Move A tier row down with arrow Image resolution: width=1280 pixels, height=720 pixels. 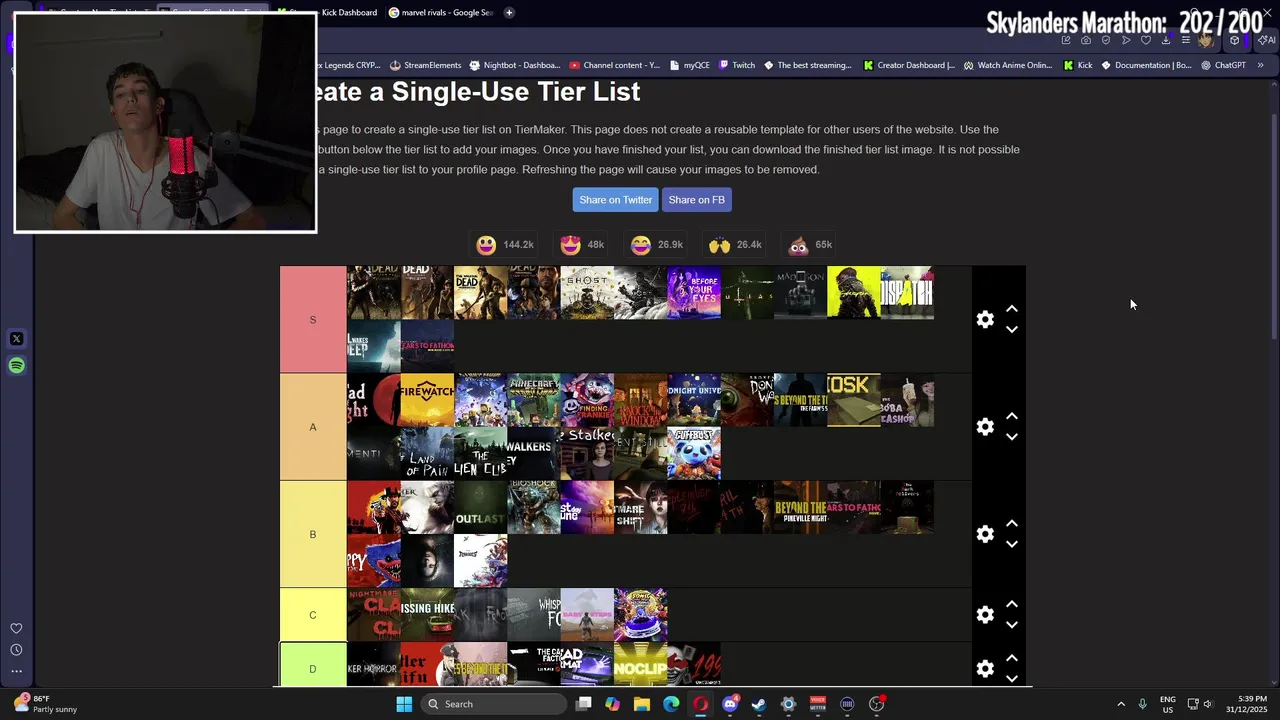[1012, 437]
